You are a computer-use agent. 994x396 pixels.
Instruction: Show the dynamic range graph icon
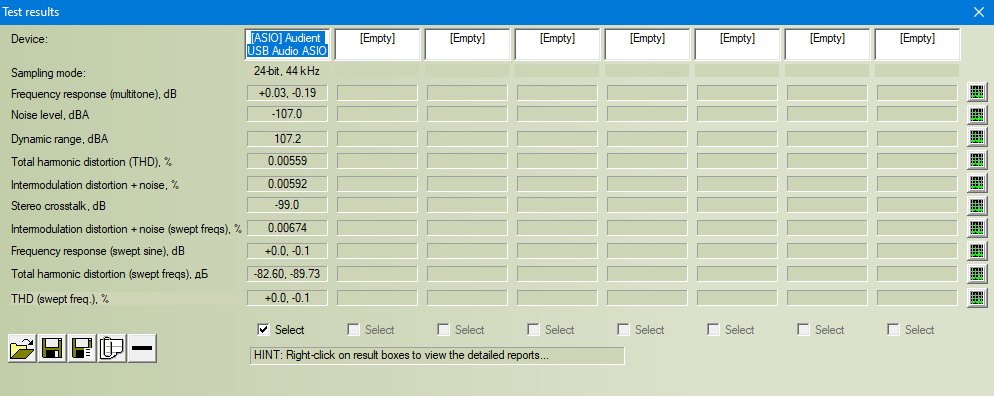[x=977, y=137]
